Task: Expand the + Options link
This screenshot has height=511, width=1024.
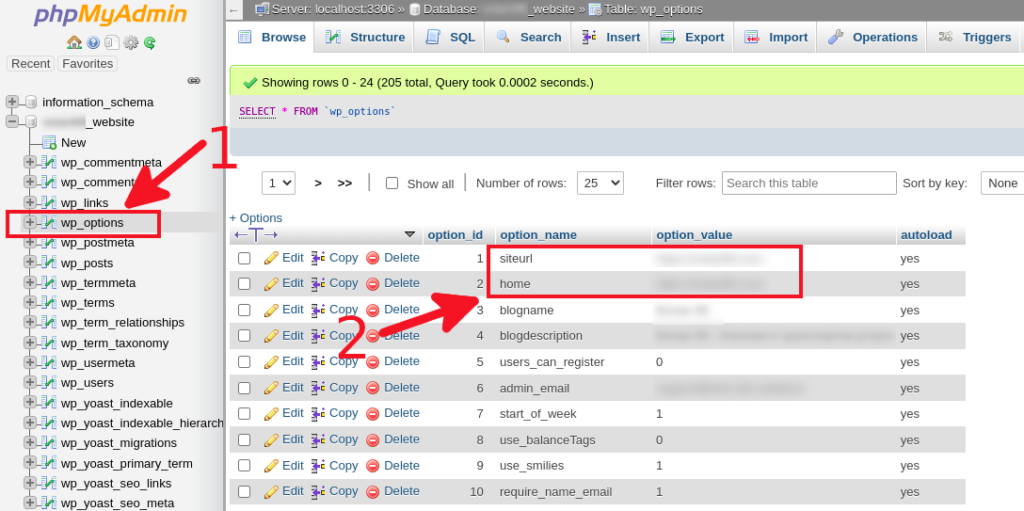Action: coord(256,218)
